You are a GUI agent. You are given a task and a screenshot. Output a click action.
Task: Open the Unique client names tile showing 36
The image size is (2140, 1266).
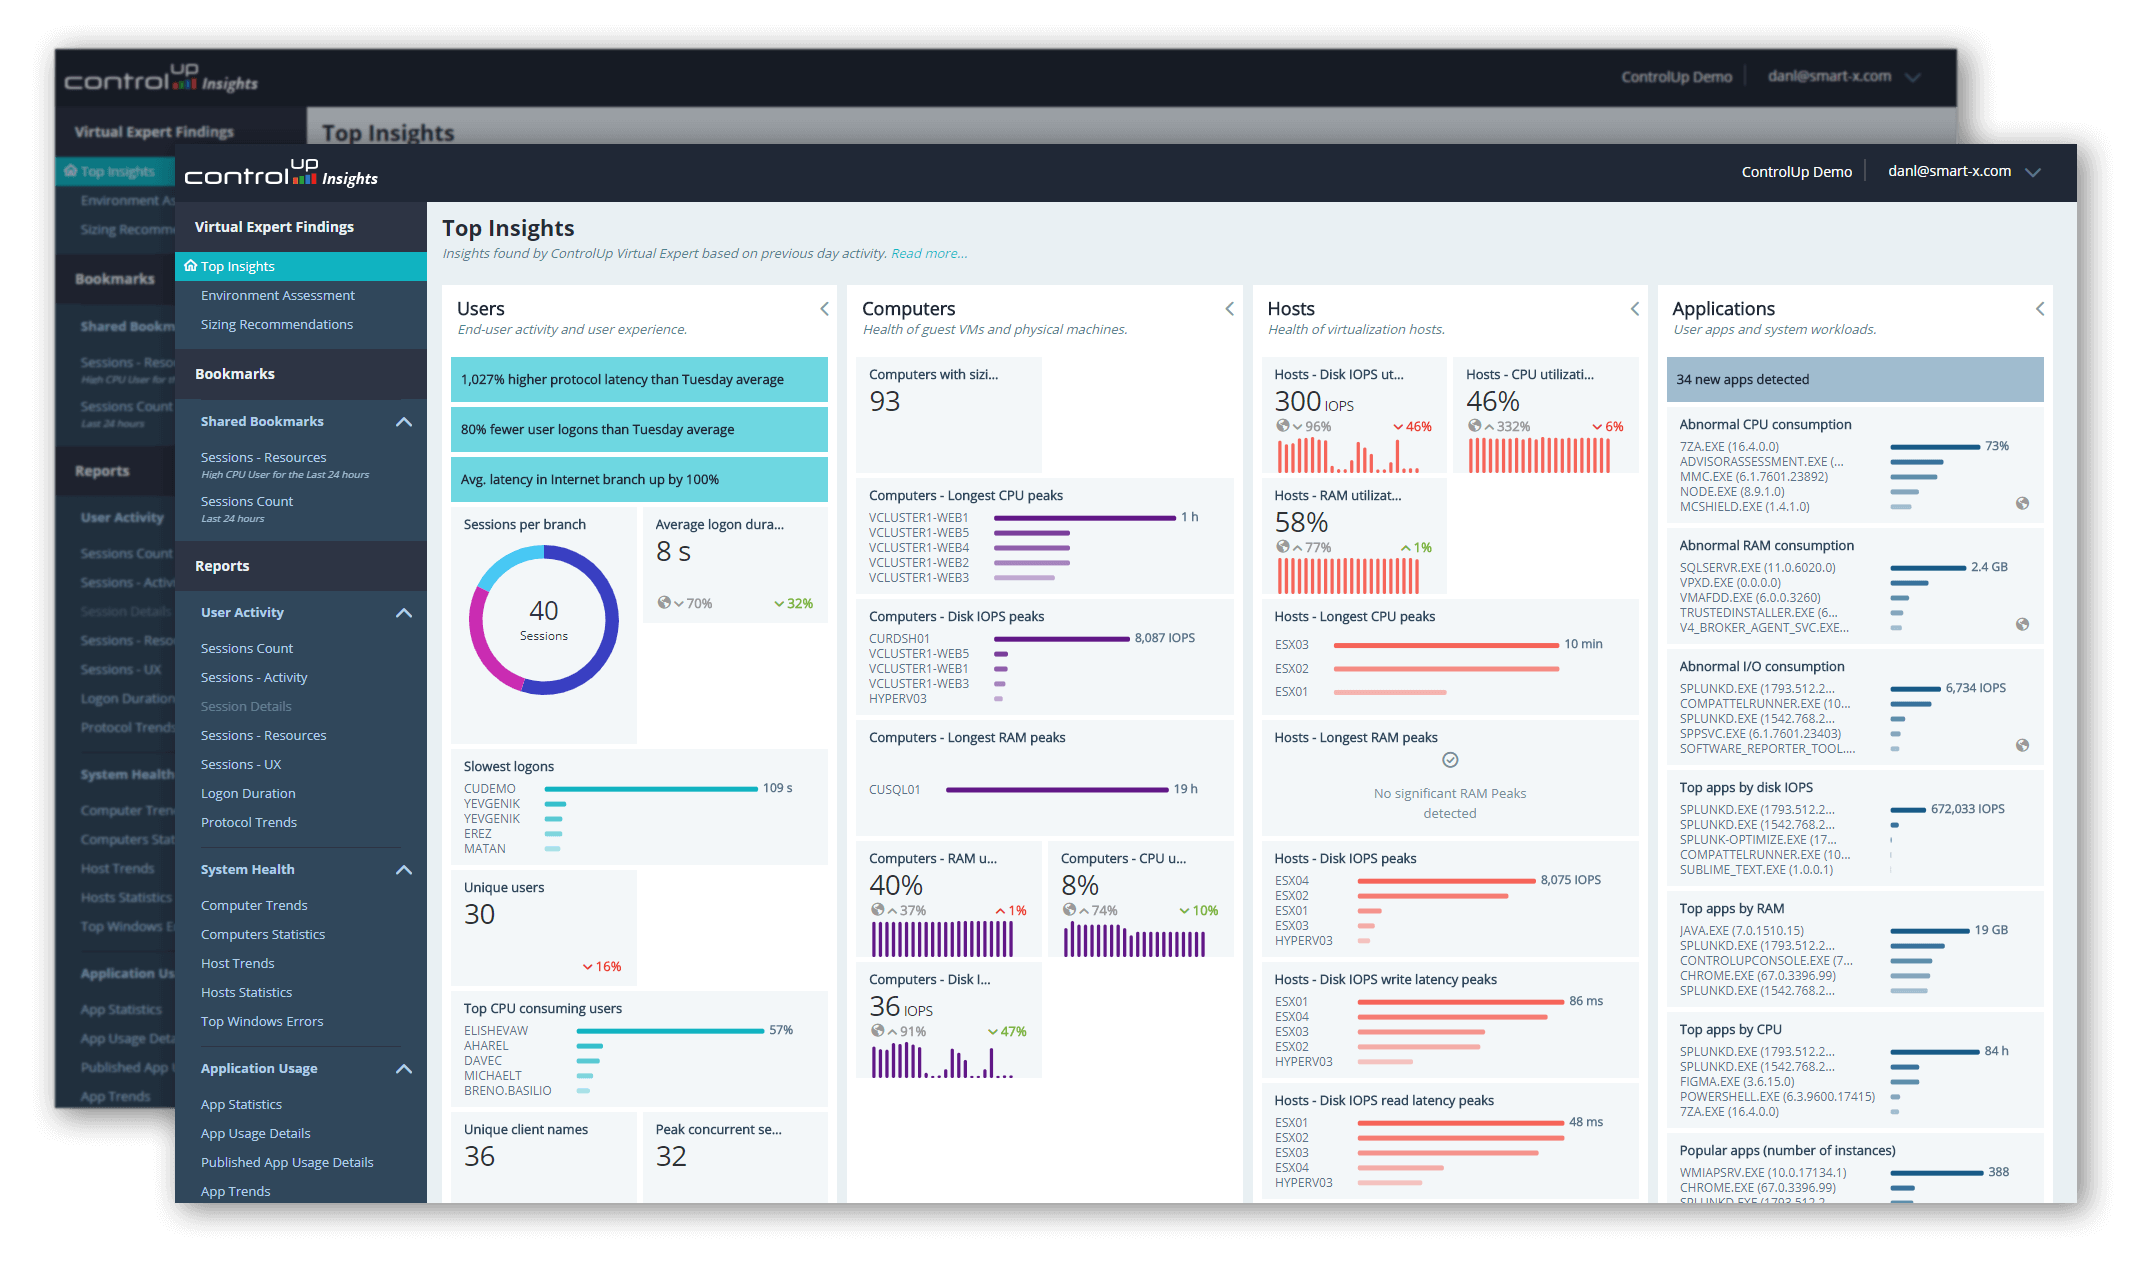click(543, 1157)
